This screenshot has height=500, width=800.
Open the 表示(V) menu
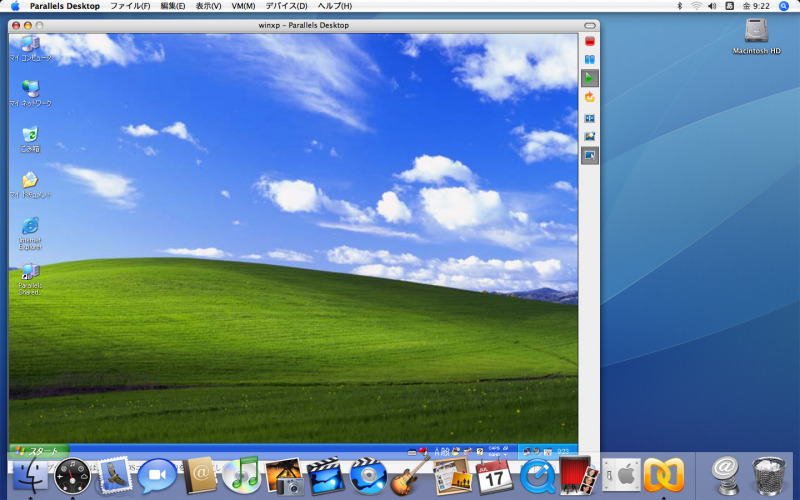[208, 6]
